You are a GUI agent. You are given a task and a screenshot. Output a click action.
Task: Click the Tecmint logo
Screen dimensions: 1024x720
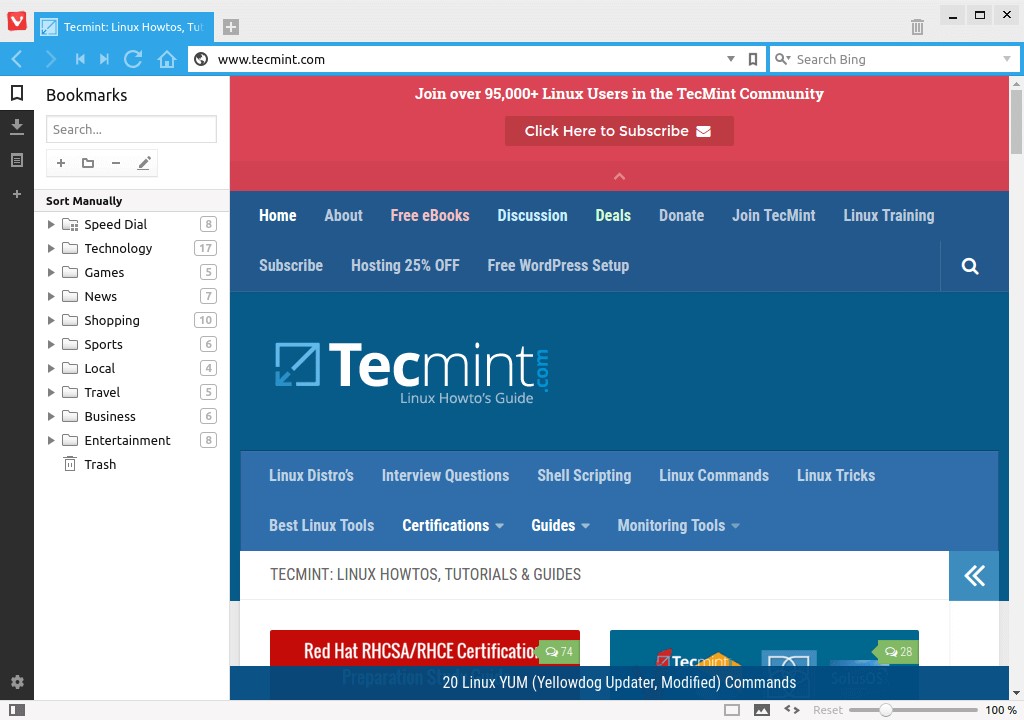pyautogui.click(x=412, y=372)
